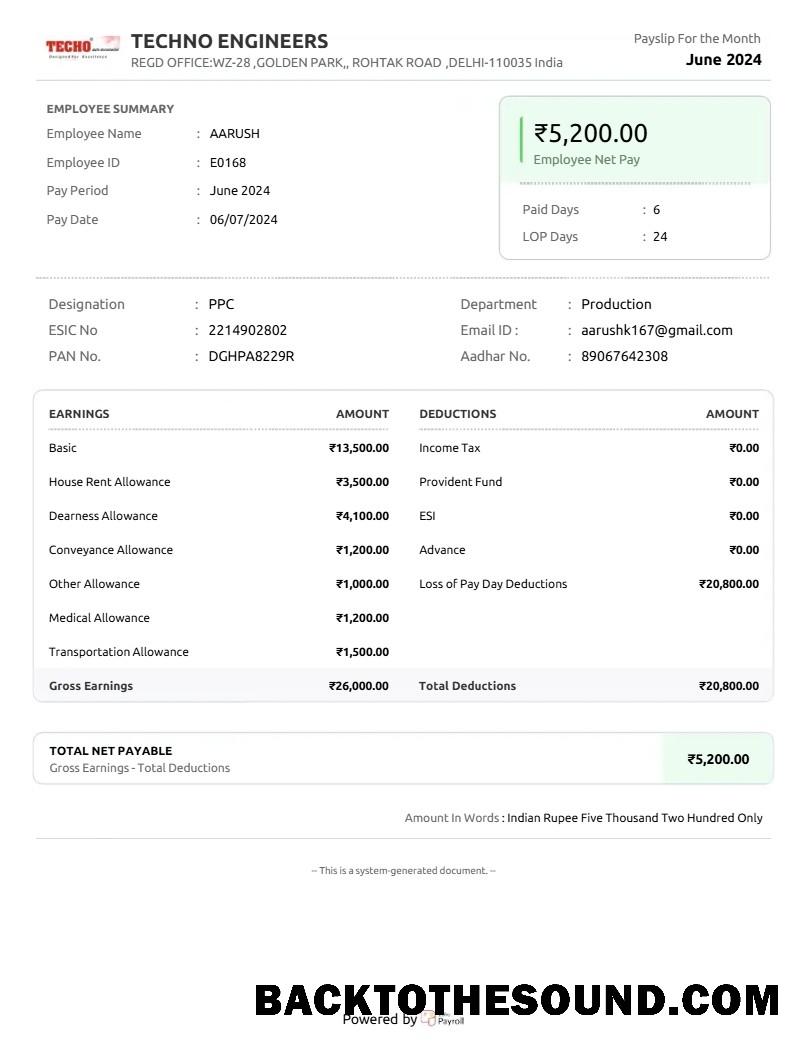Select employee name AARUSH
The image size is (808, 1045).
tap(235, 133)
